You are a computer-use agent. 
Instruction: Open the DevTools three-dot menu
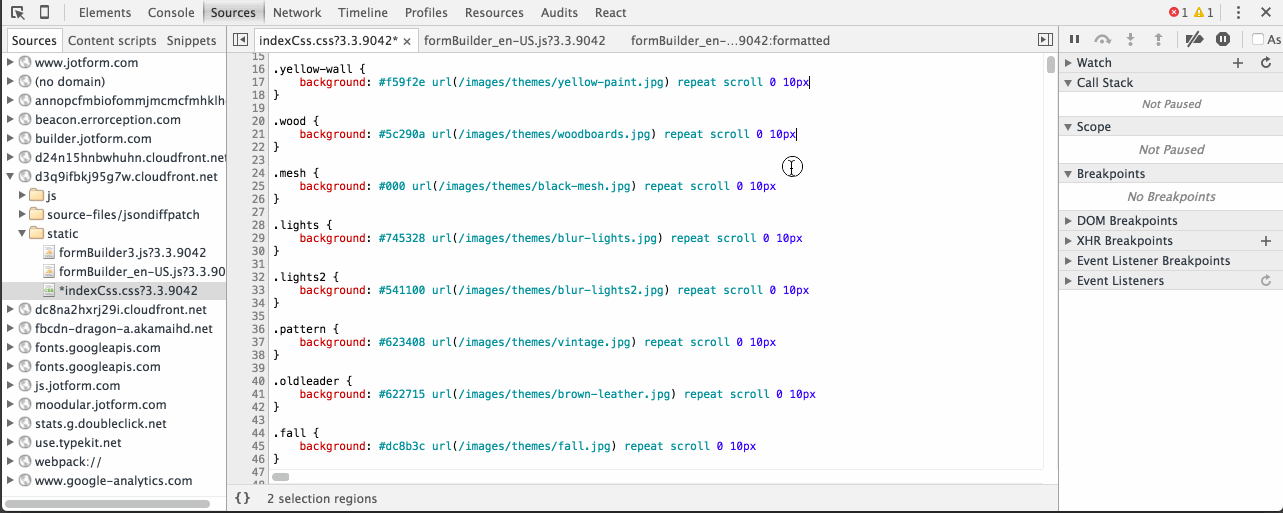pyautogui.click(x=1238, y=13)
